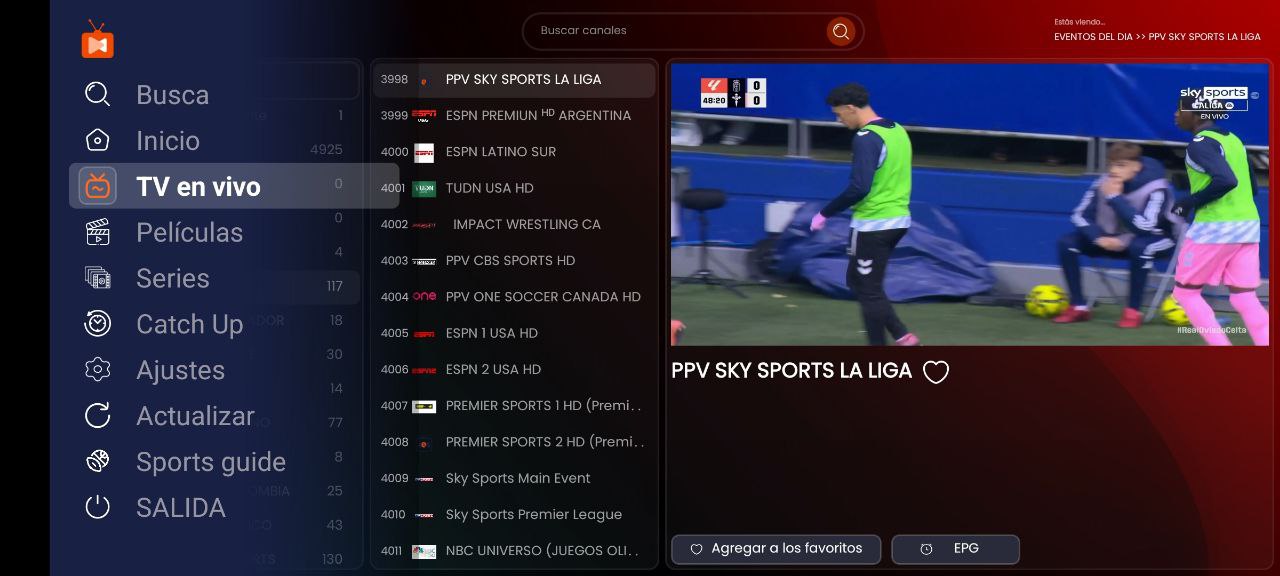Image resolution: width=1280 pixels, height=576 pixels.
Task: Click the orange search magnifier button
Action: tap(840, 31)
